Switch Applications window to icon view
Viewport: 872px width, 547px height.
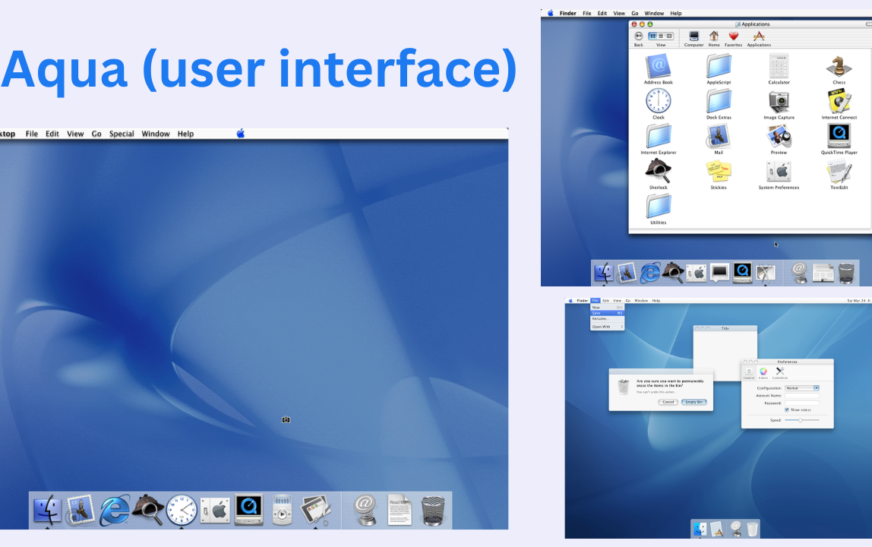click(x=653, y=36)
